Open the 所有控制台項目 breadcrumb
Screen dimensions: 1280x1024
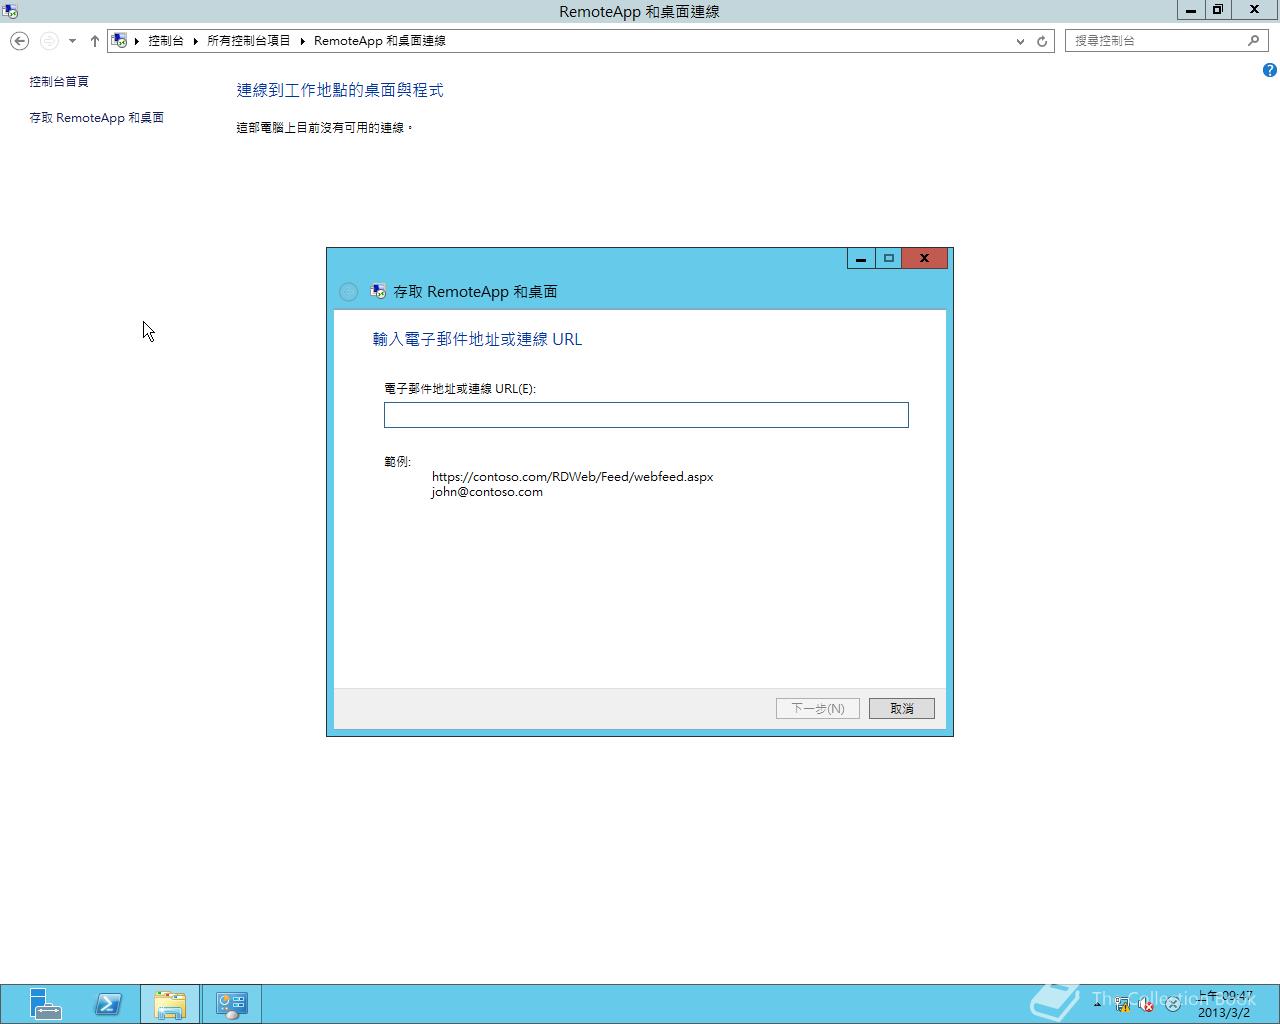click(x=249, y=41)
